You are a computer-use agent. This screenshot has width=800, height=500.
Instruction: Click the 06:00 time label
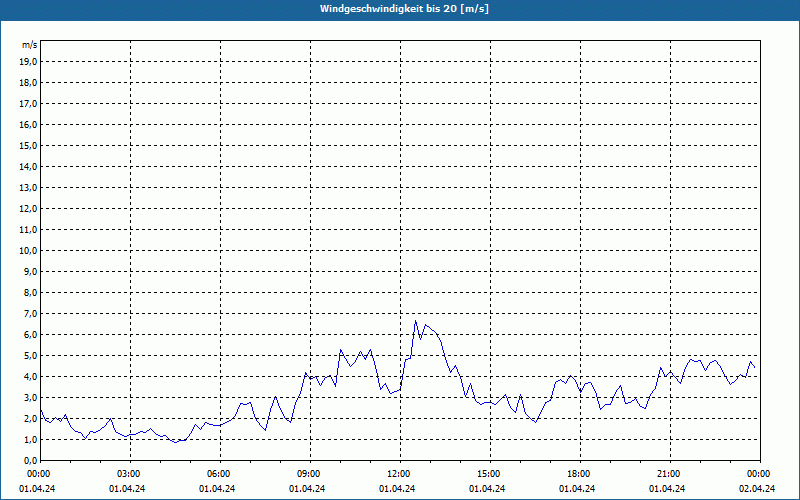click(x=217, y=474)
